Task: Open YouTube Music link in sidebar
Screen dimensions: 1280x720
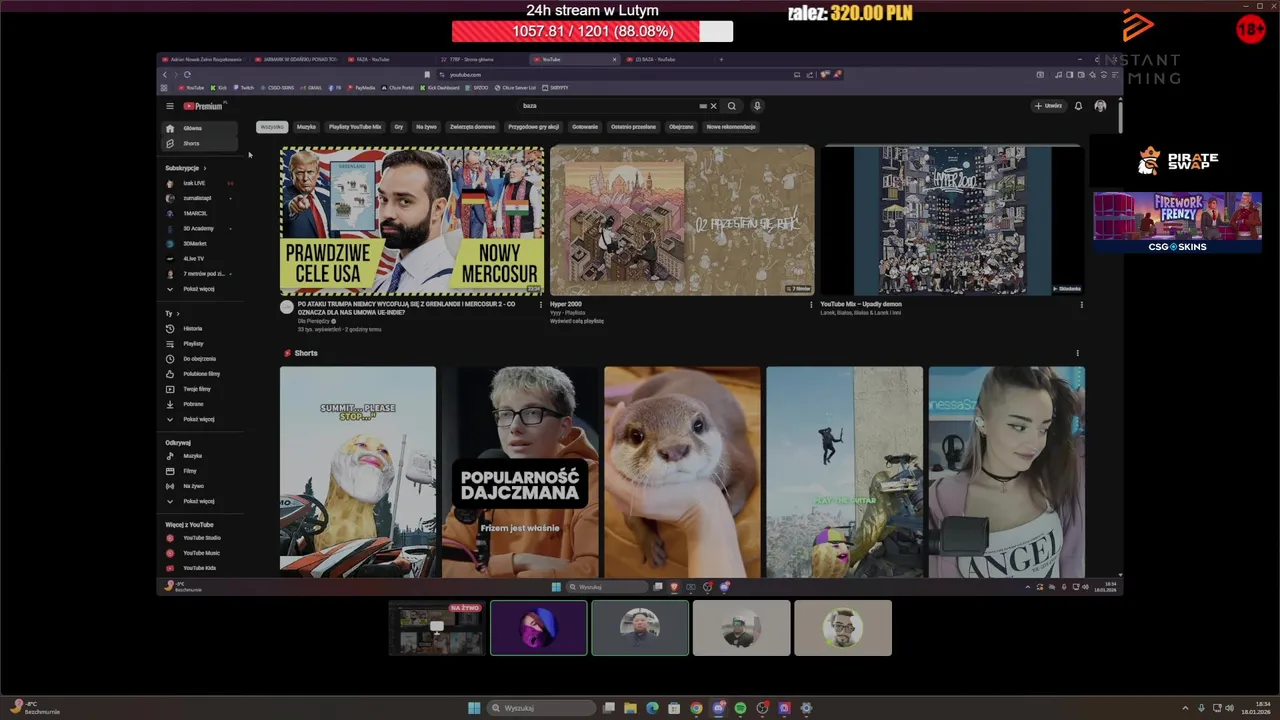Action: coord(200,553)
